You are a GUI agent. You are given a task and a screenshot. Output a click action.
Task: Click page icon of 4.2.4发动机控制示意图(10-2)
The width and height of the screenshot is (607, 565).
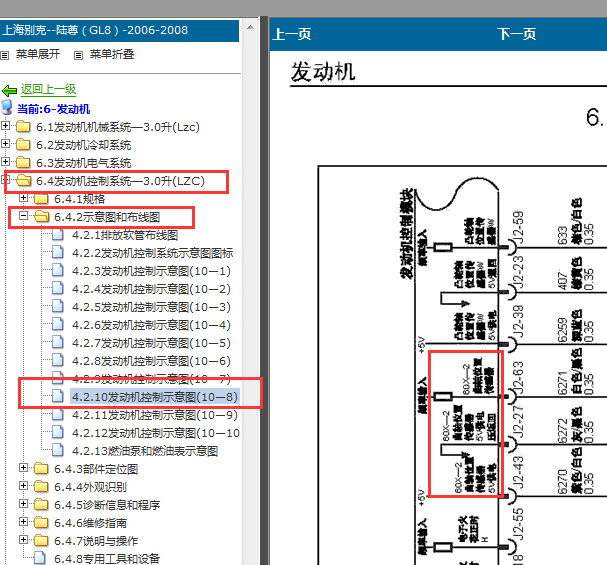pos(58,289)
